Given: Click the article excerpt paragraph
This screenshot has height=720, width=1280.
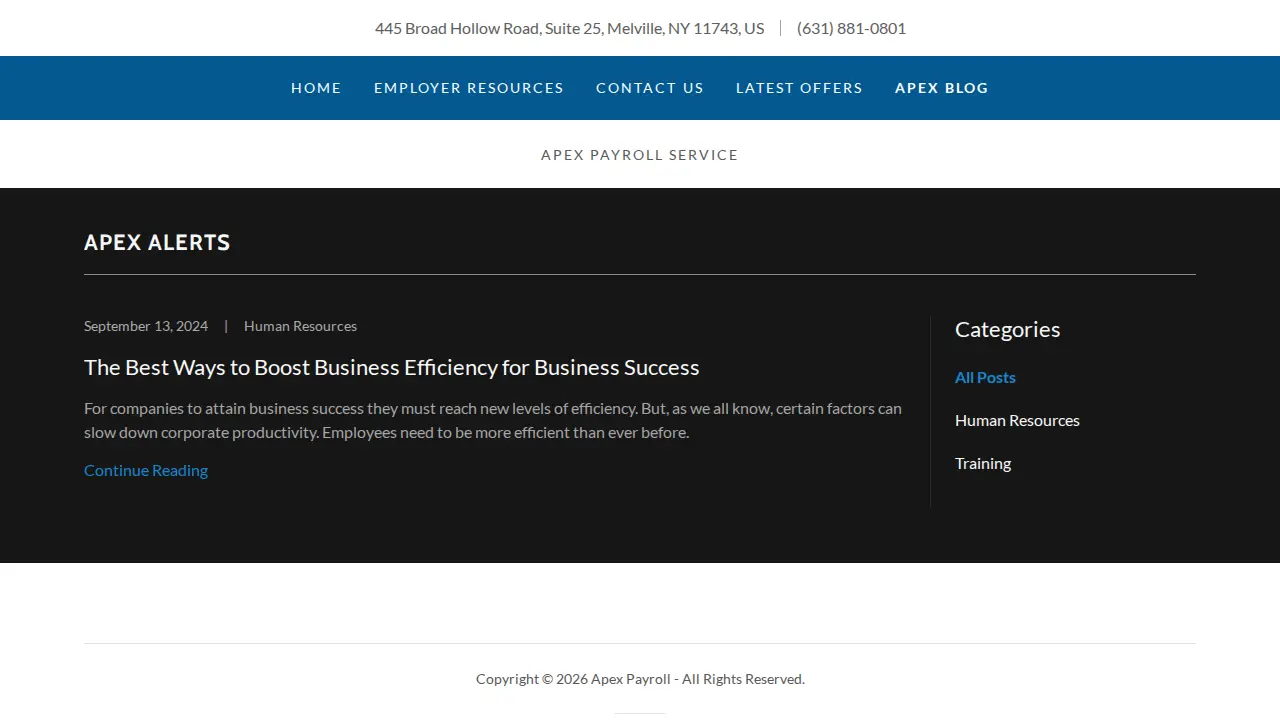Looking at the screenshot, I should point(493,420).
